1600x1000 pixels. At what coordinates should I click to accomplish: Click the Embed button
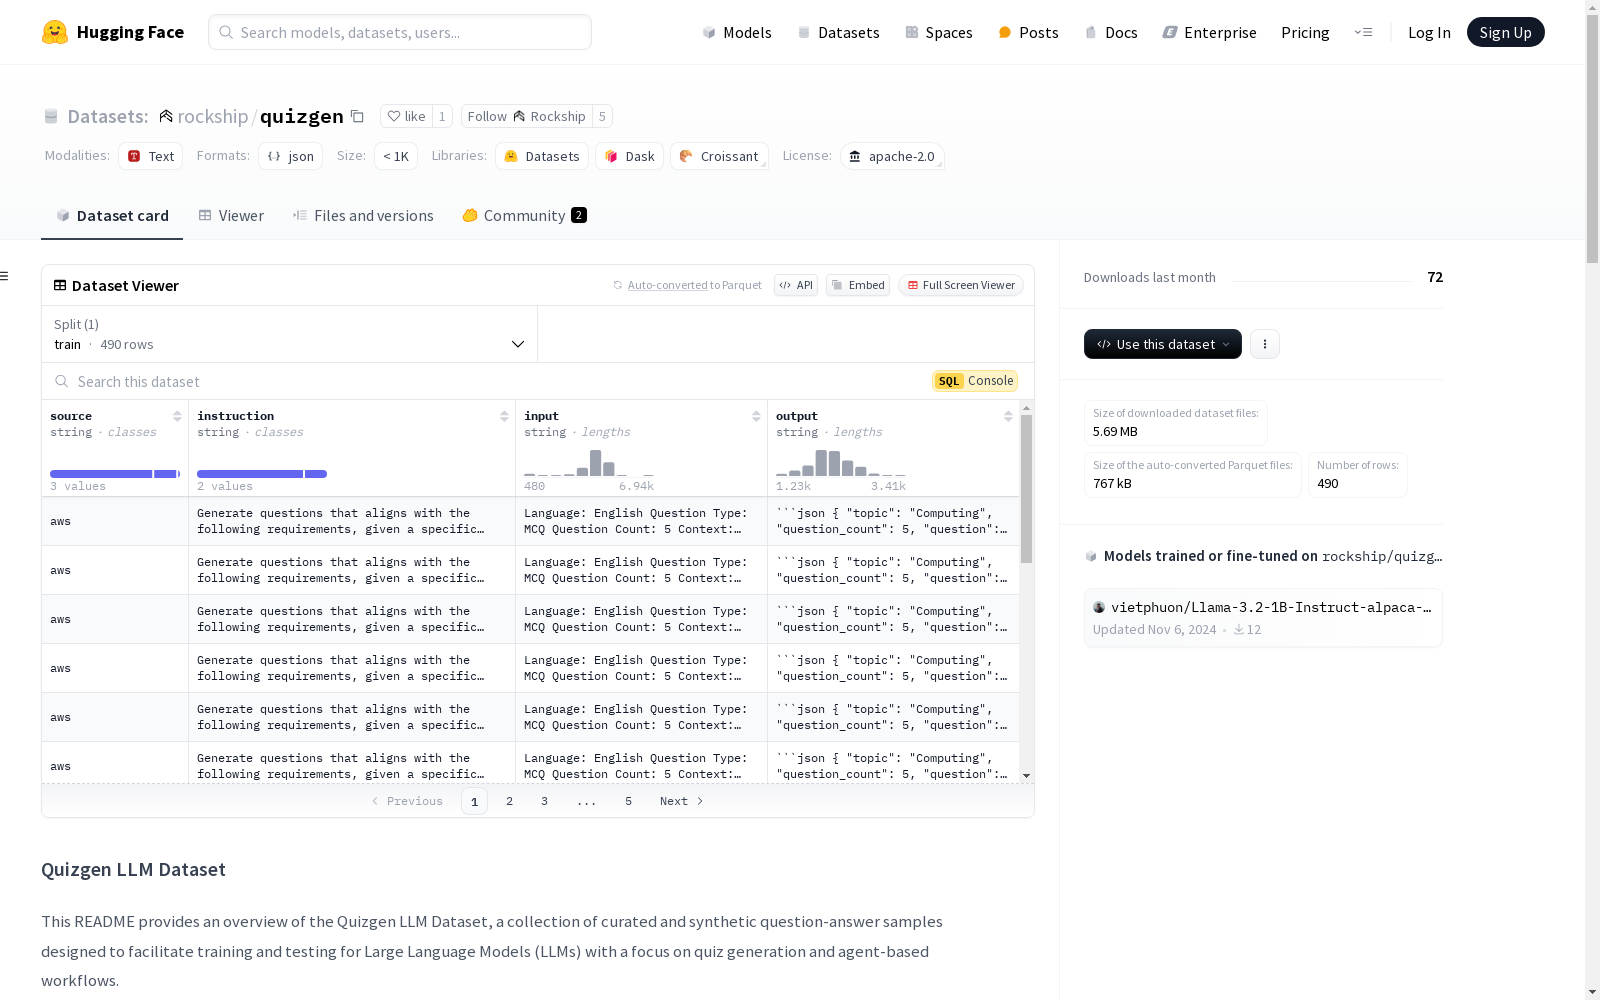pos(858,285)
